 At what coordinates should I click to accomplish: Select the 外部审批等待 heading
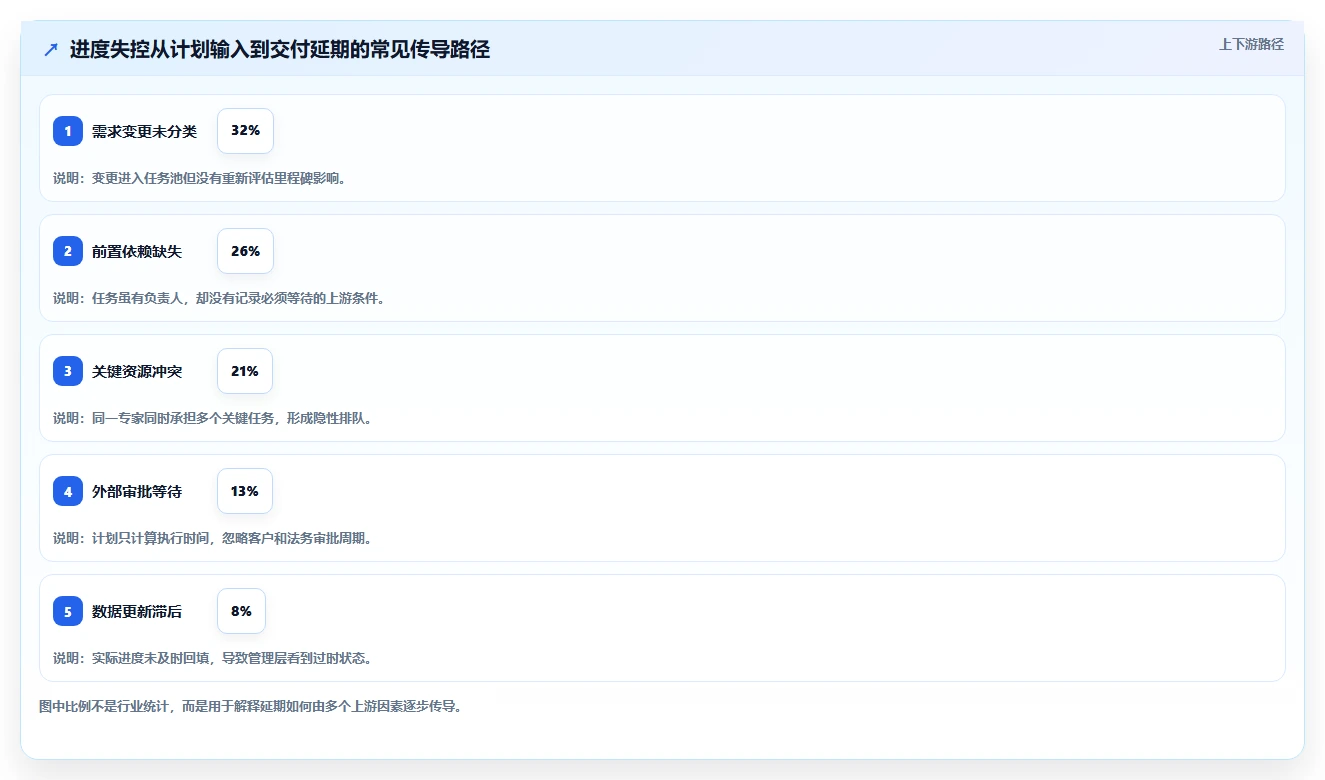click(x=137, y=491)
